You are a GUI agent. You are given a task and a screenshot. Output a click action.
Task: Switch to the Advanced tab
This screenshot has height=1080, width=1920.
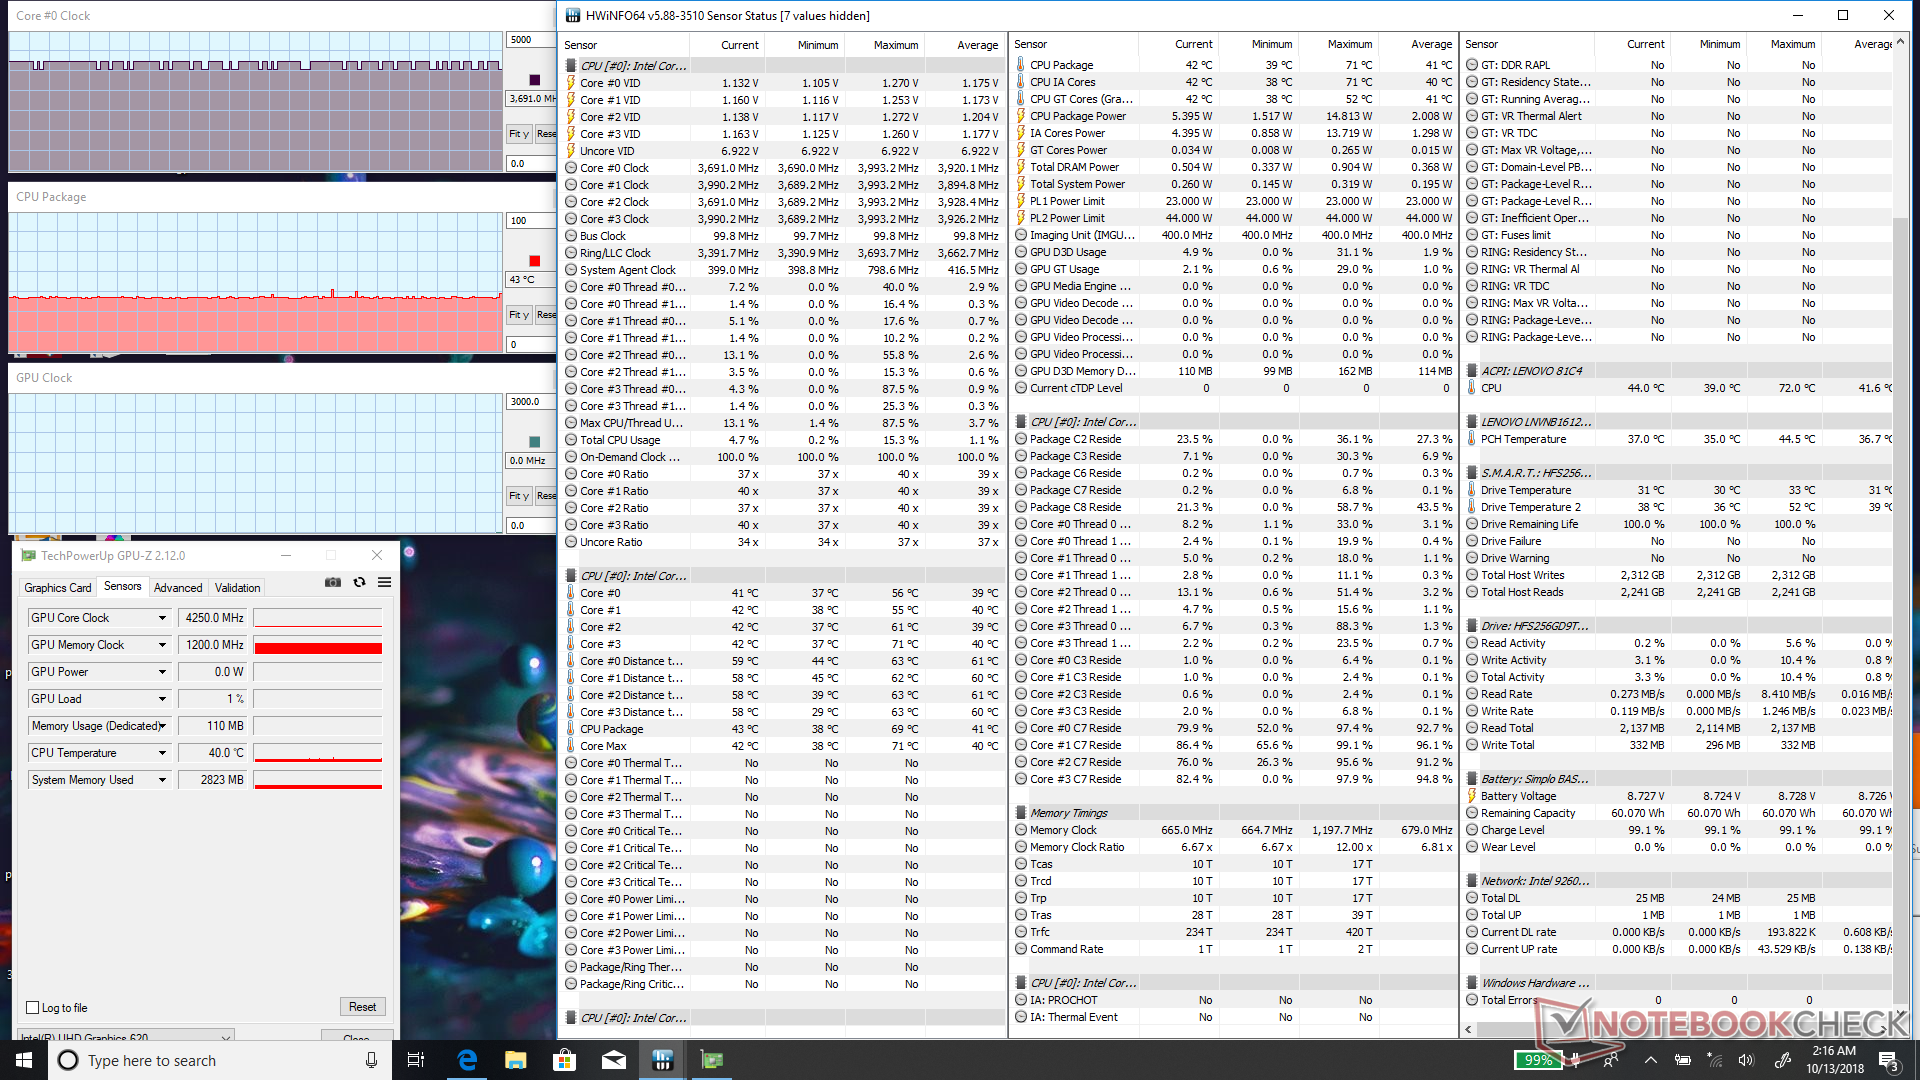[x=178, y=588]
